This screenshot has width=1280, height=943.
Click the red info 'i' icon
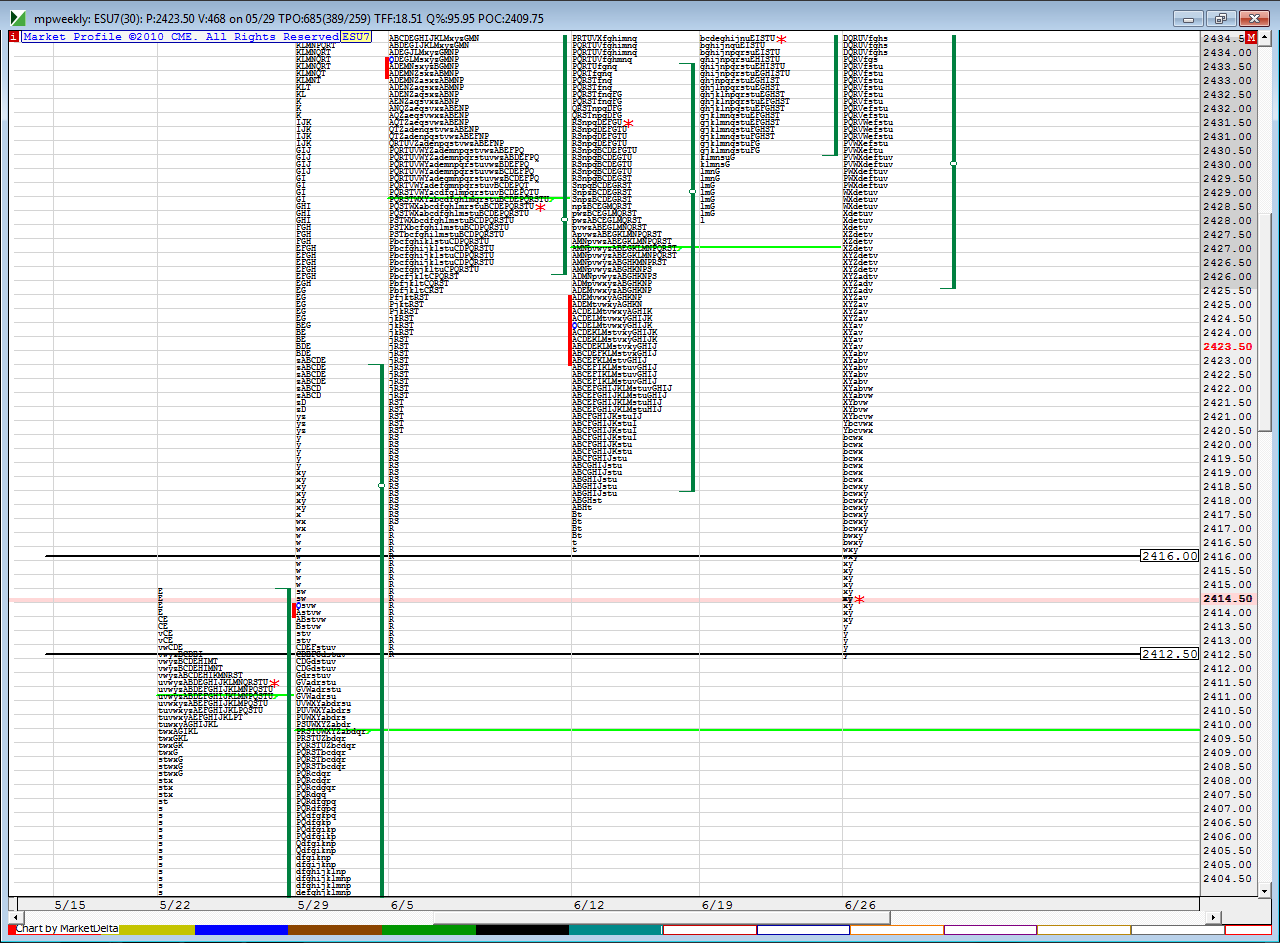(x=13, y=37)
